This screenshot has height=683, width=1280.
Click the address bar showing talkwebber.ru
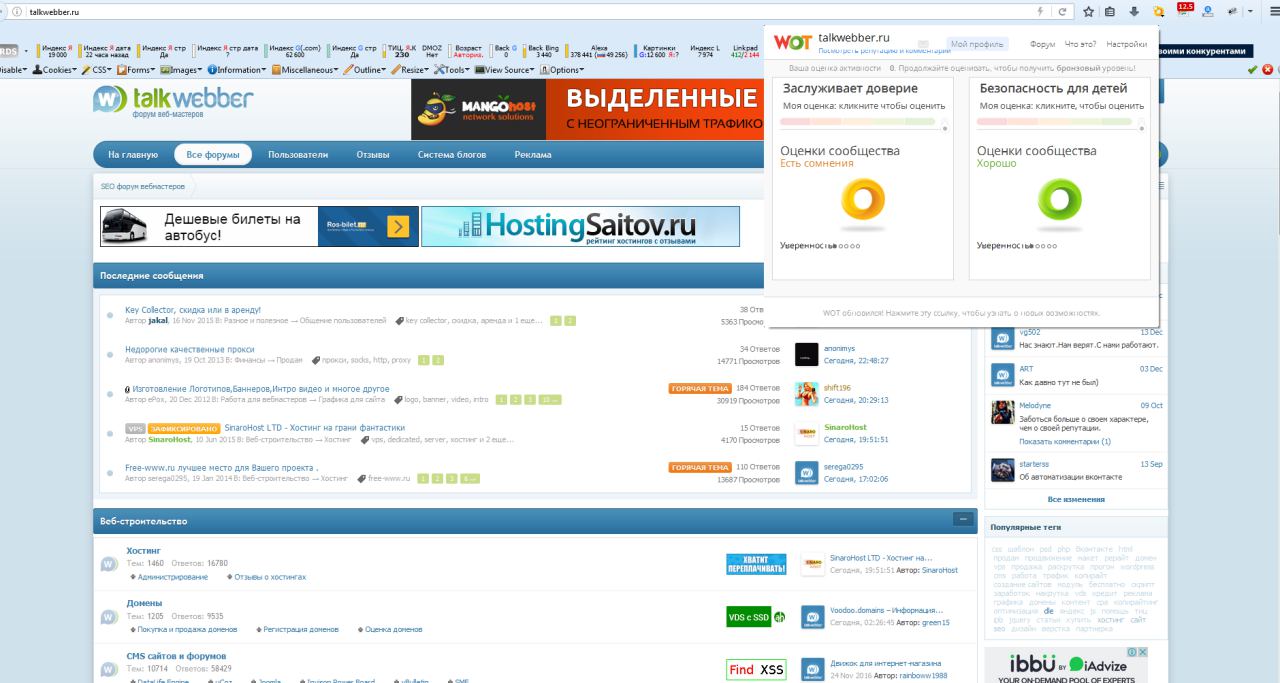point(530,11)
